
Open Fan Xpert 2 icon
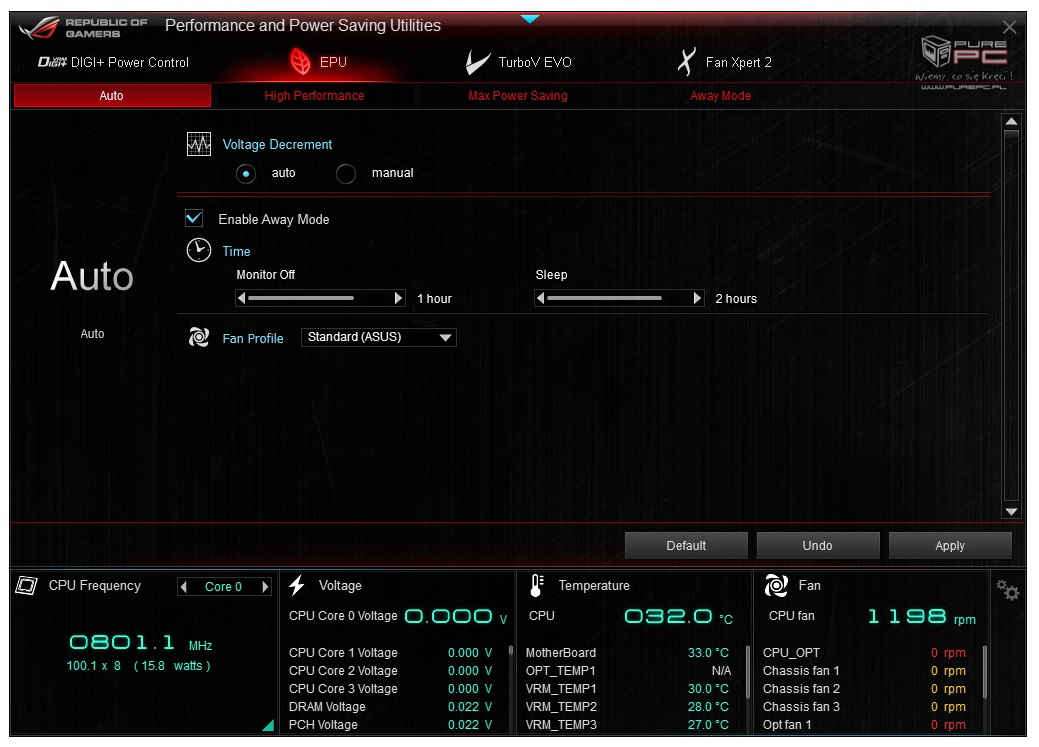(x=686, y=62)
